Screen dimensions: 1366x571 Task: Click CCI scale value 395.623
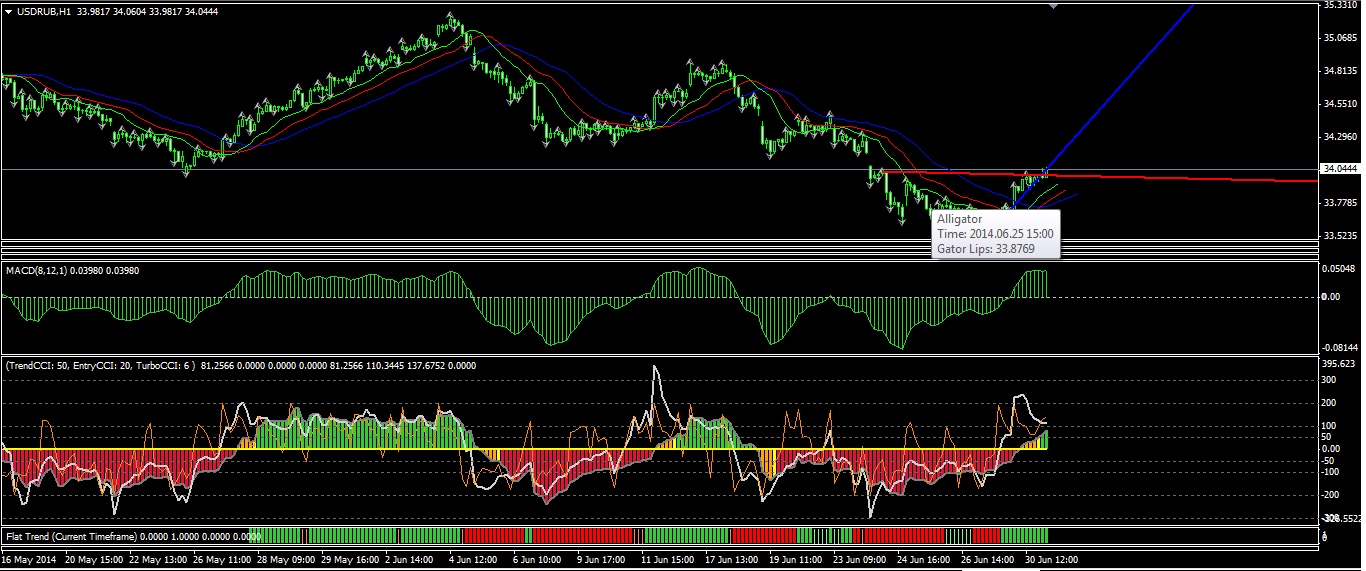click(1339, 364)
